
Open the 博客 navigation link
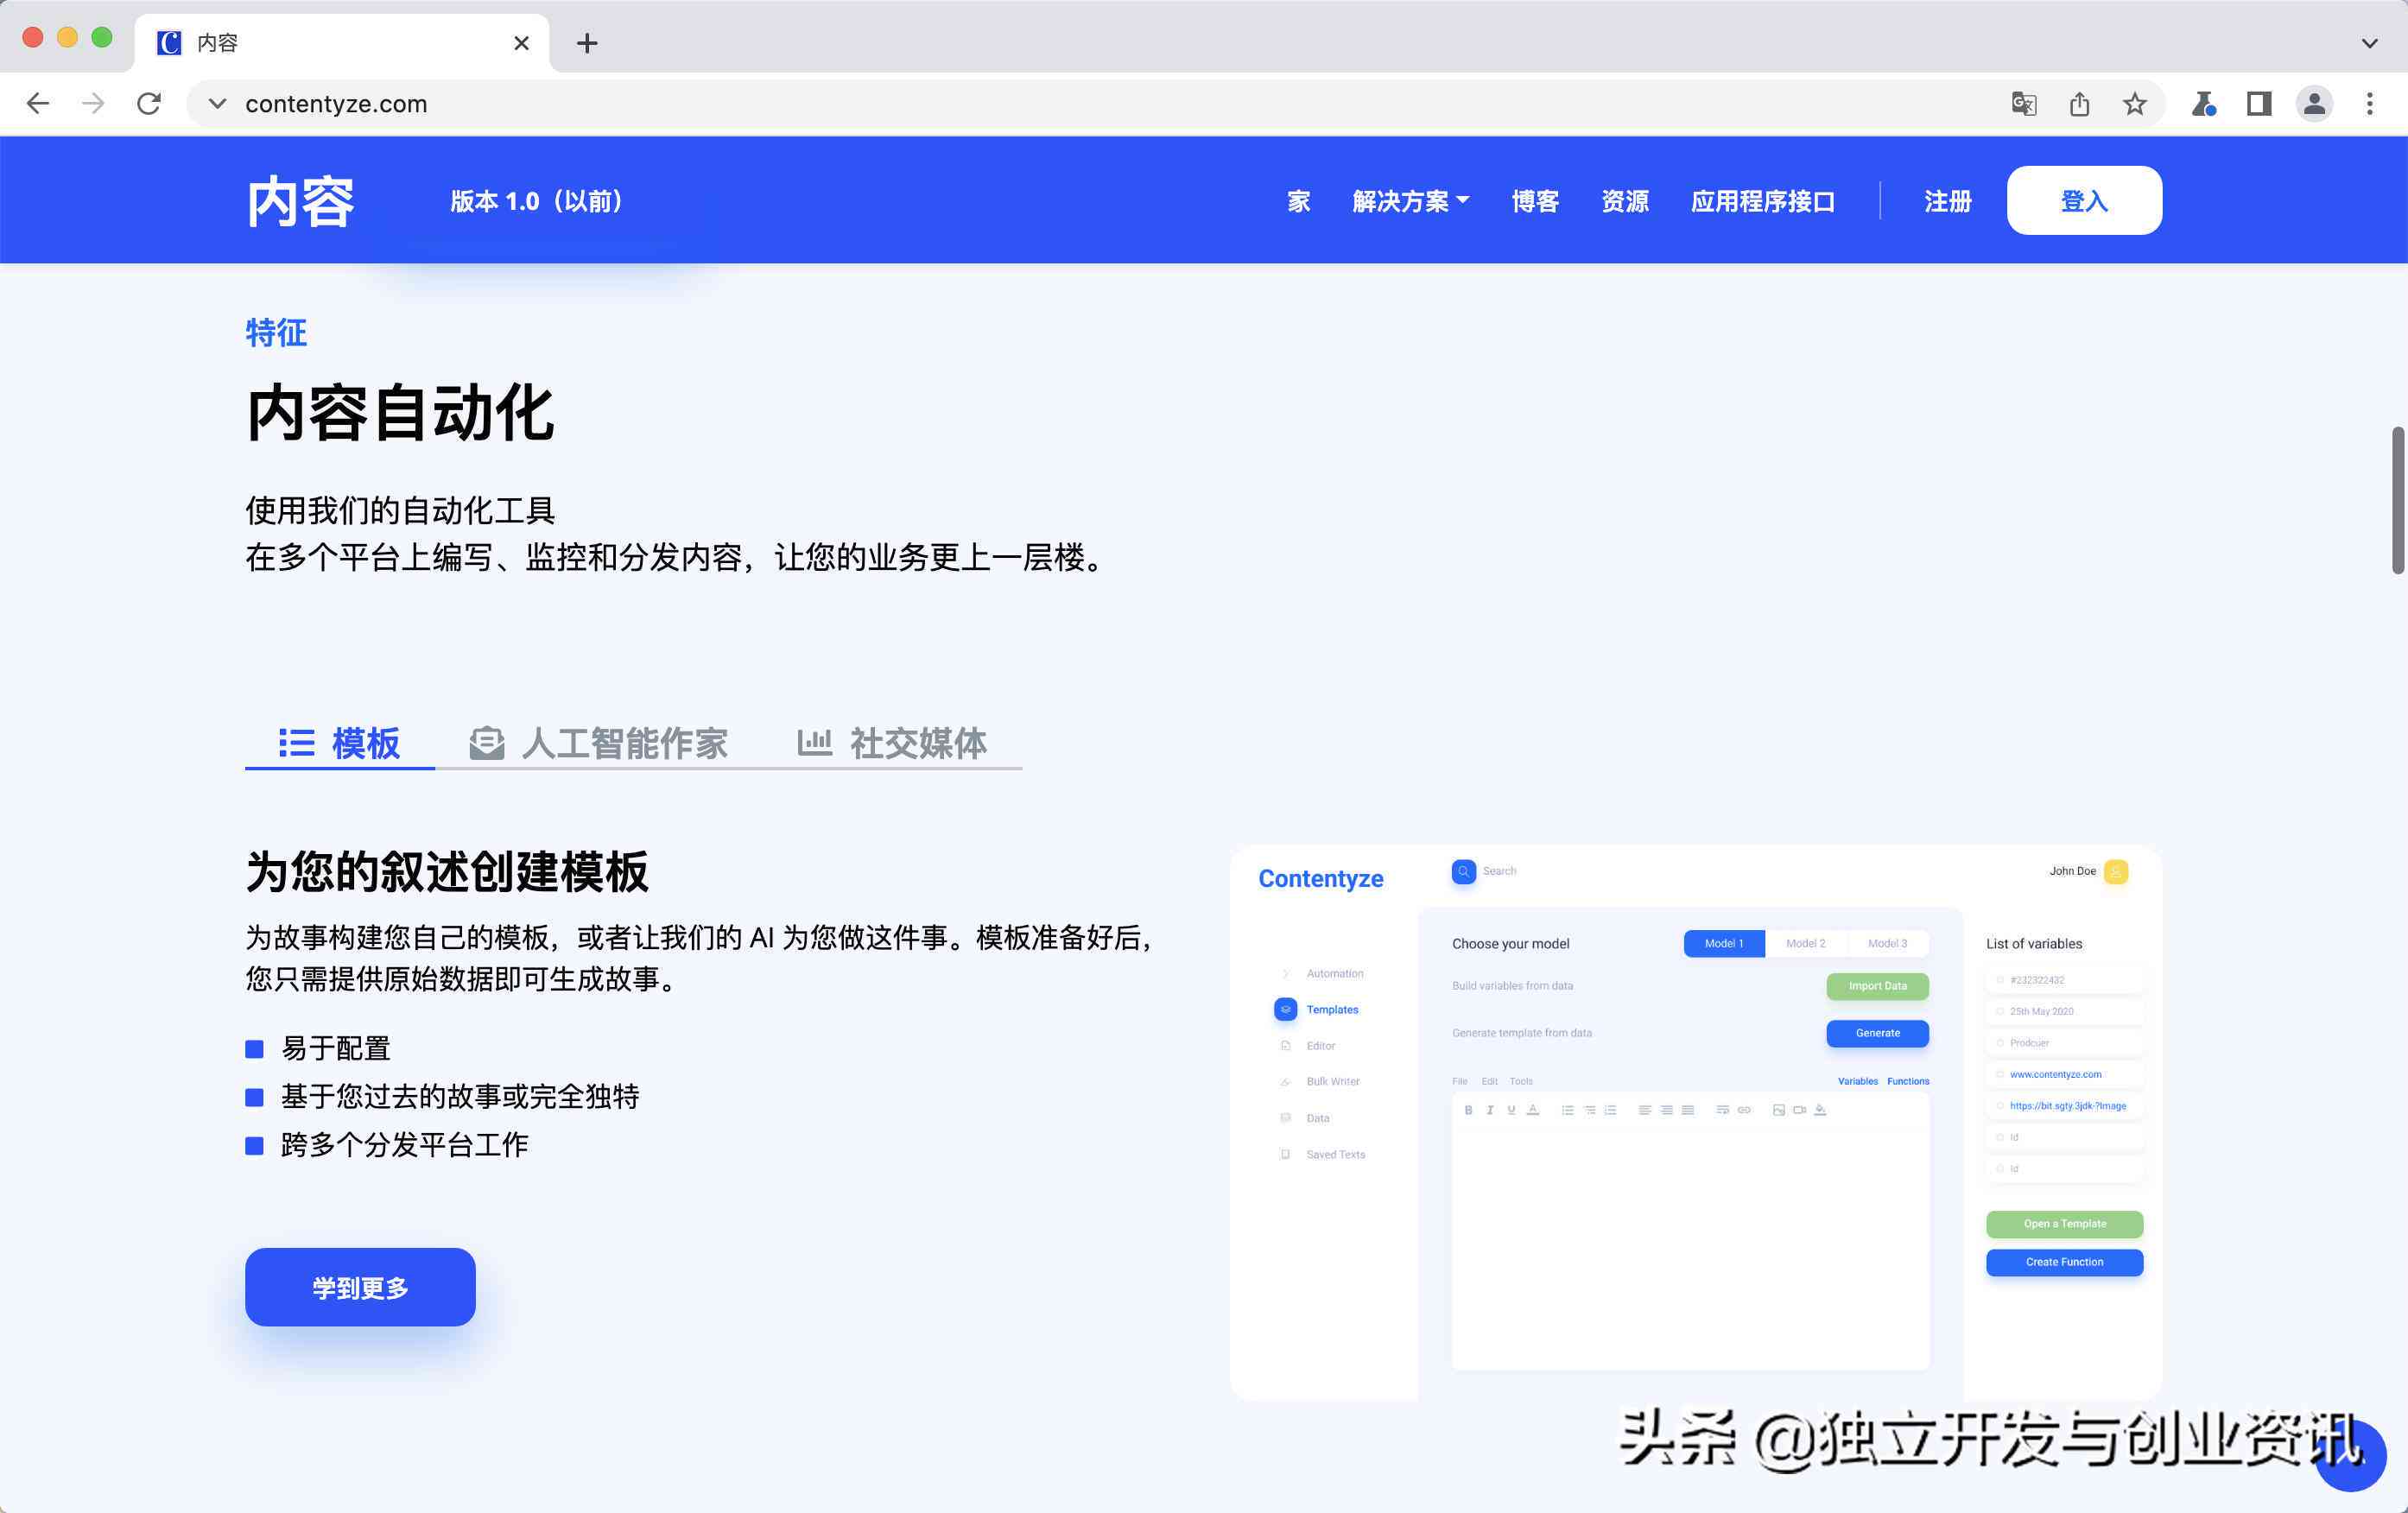coord(1535,201)
